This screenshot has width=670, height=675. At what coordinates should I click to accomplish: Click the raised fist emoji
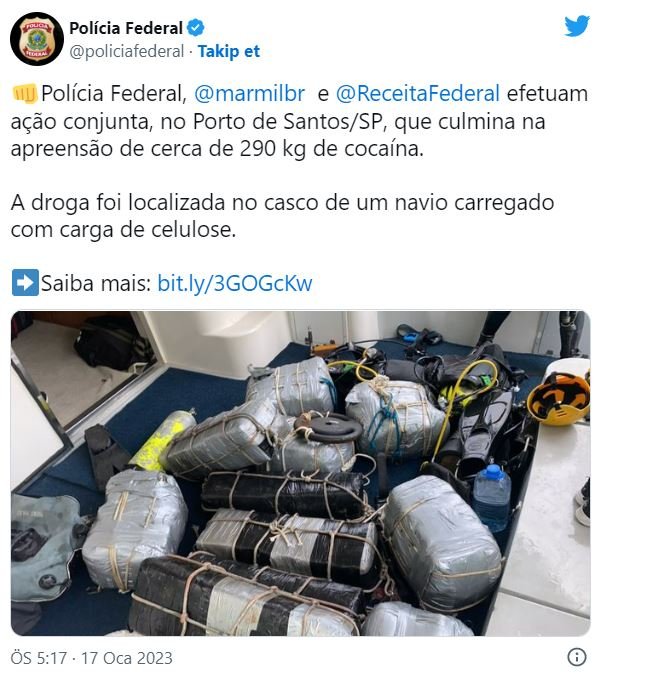(25, 93)
